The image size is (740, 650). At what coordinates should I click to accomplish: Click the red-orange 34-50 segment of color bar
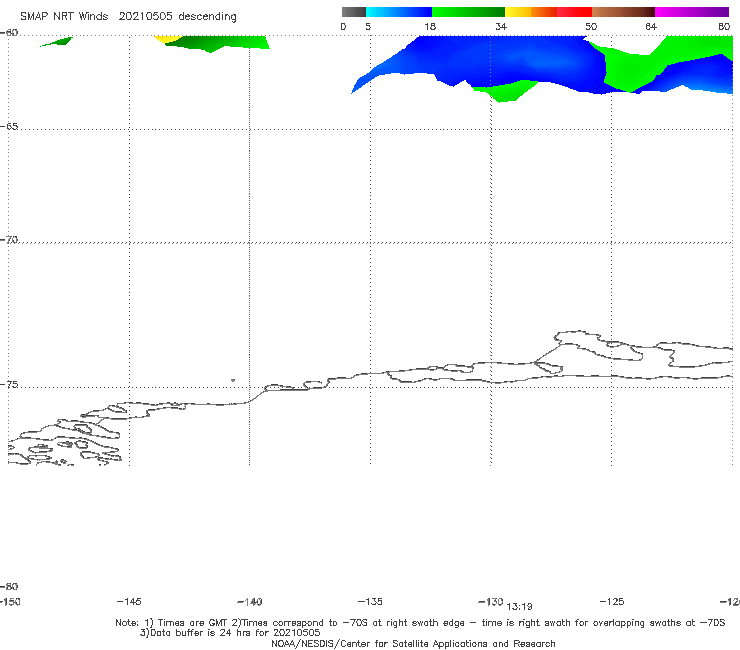(x=548, y=12)
